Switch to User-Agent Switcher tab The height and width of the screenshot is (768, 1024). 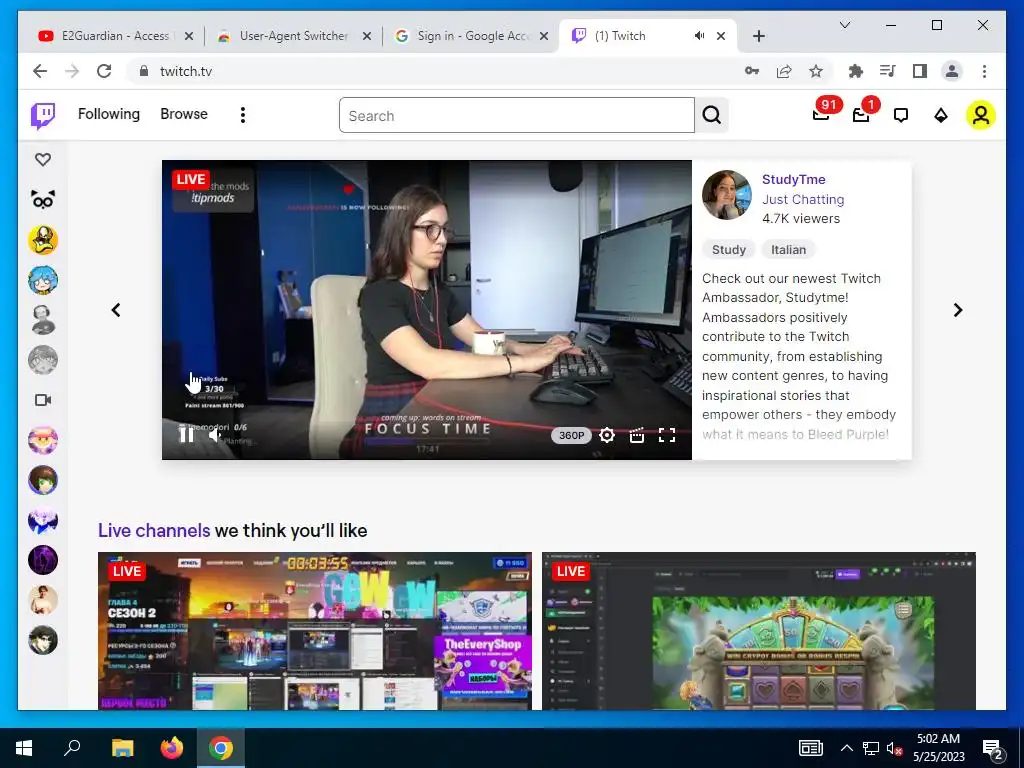tap(293, 36)
